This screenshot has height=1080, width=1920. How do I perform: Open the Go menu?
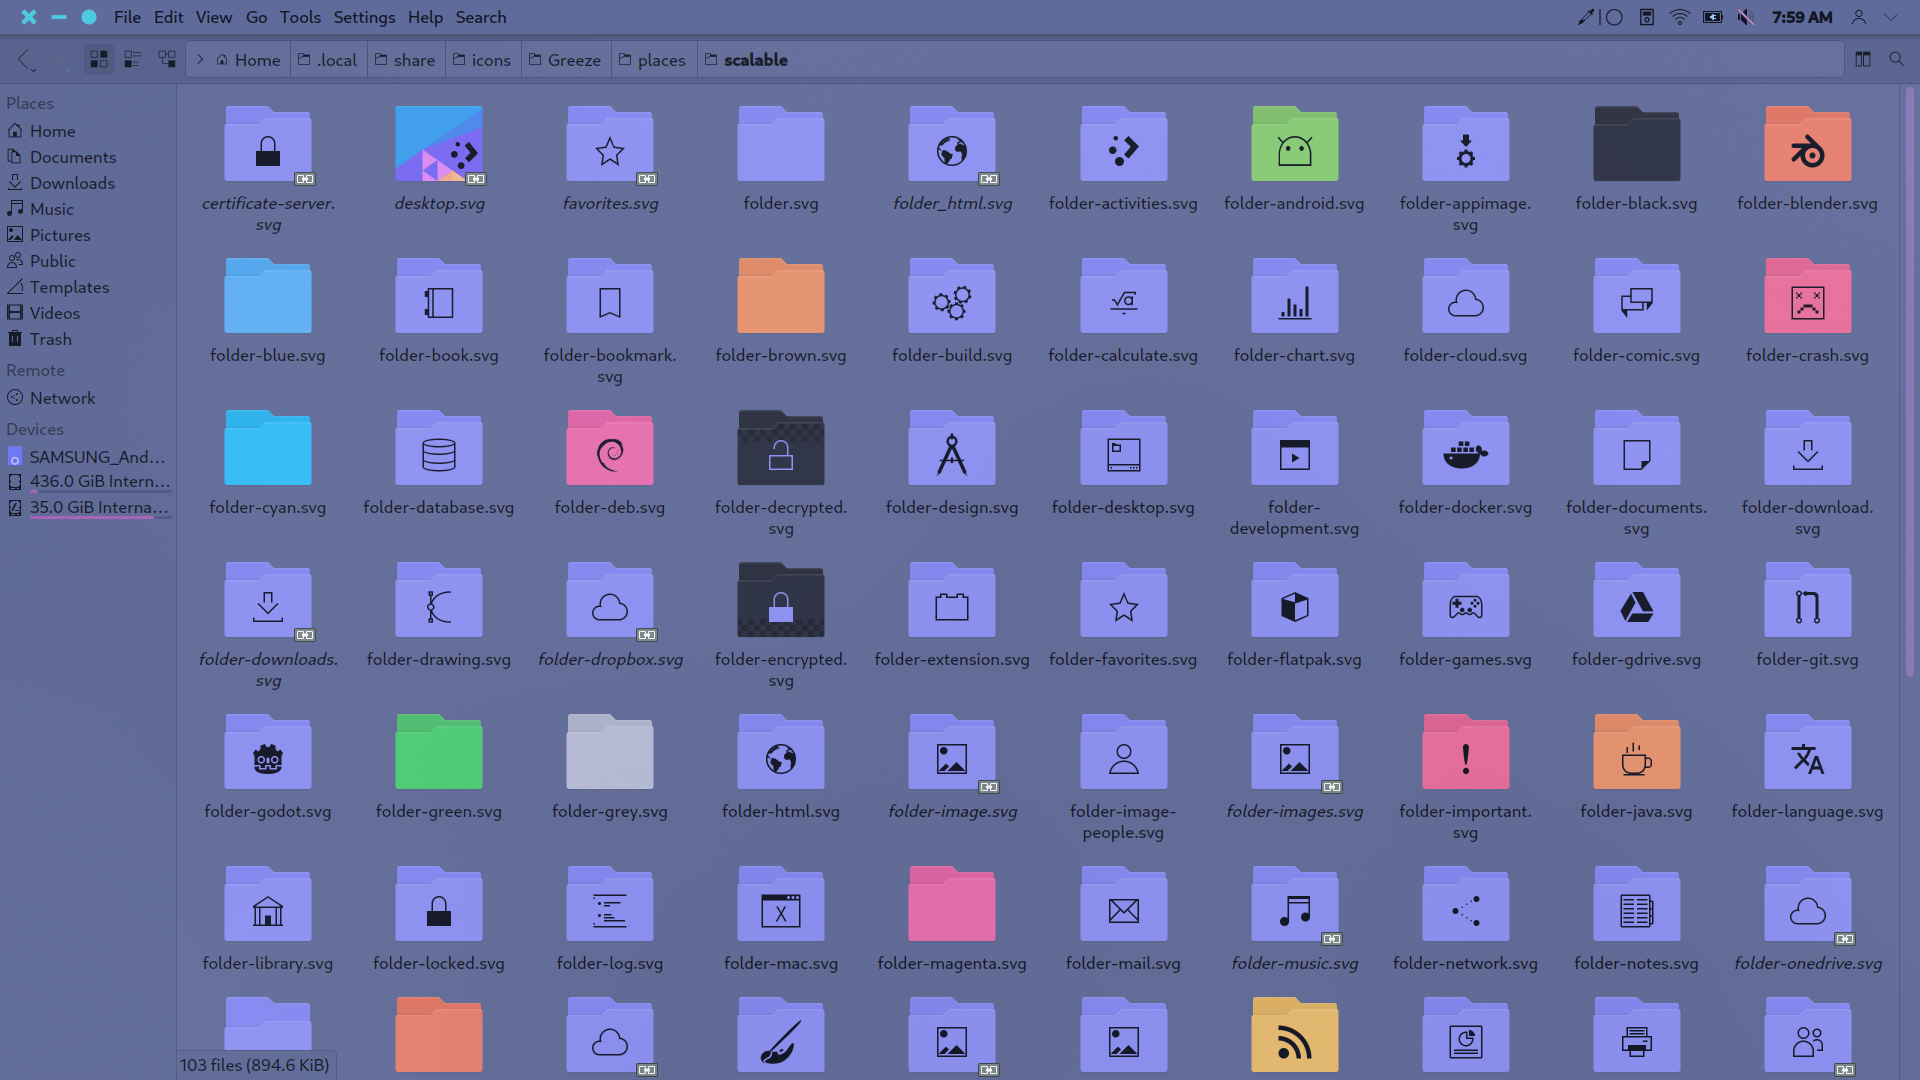(x=256, y=17)
